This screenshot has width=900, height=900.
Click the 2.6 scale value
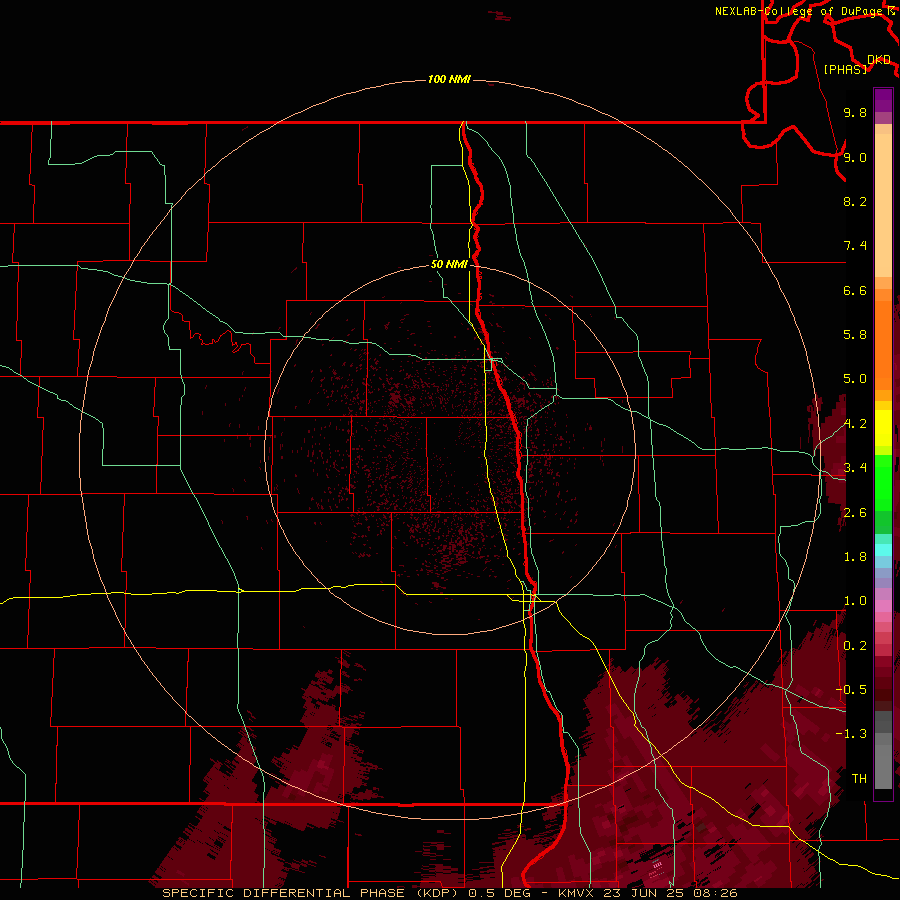[x=855, y=513]
